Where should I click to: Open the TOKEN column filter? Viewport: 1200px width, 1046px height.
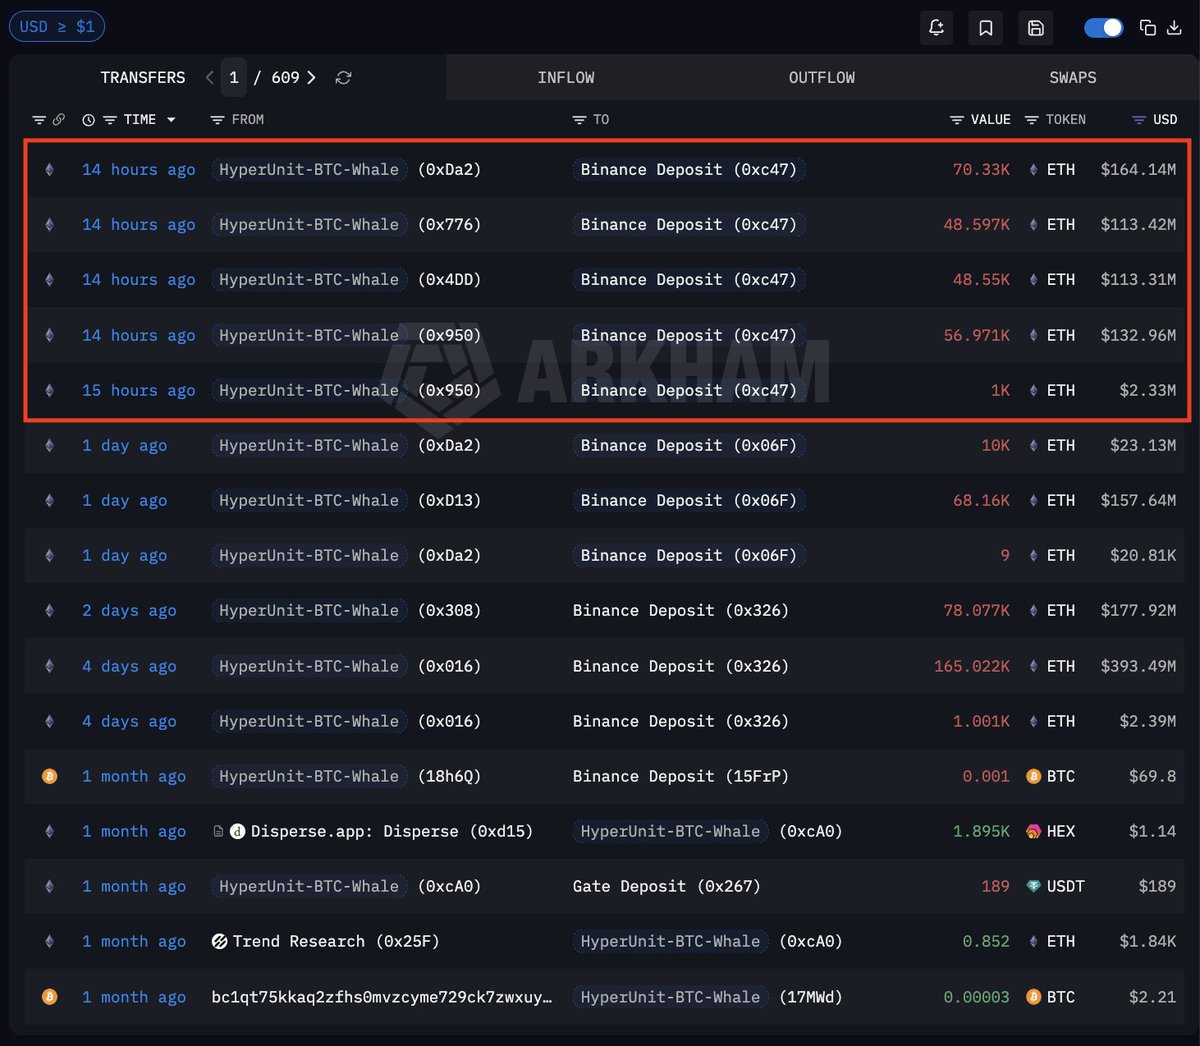1032,120
